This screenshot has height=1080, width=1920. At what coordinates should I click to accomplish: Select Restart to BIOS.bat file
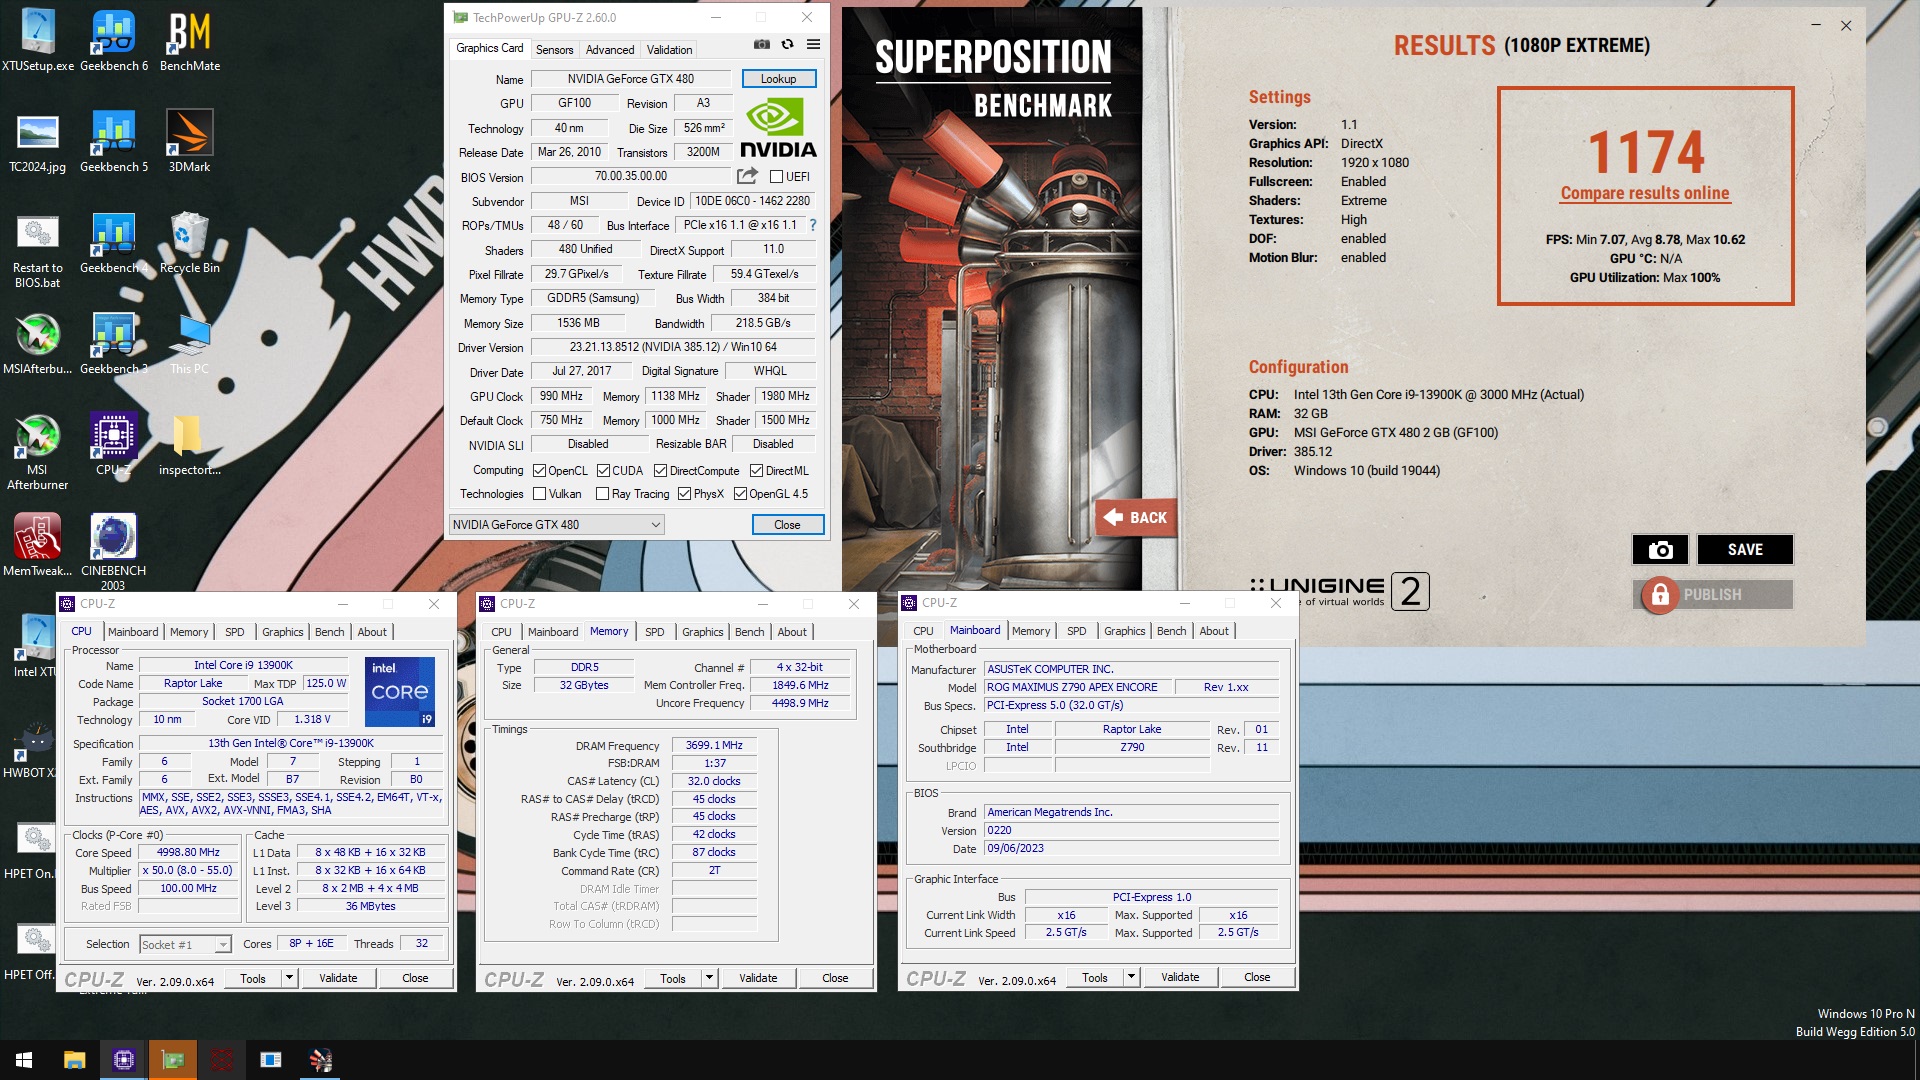pyautogui.click(x=38, y=251)
